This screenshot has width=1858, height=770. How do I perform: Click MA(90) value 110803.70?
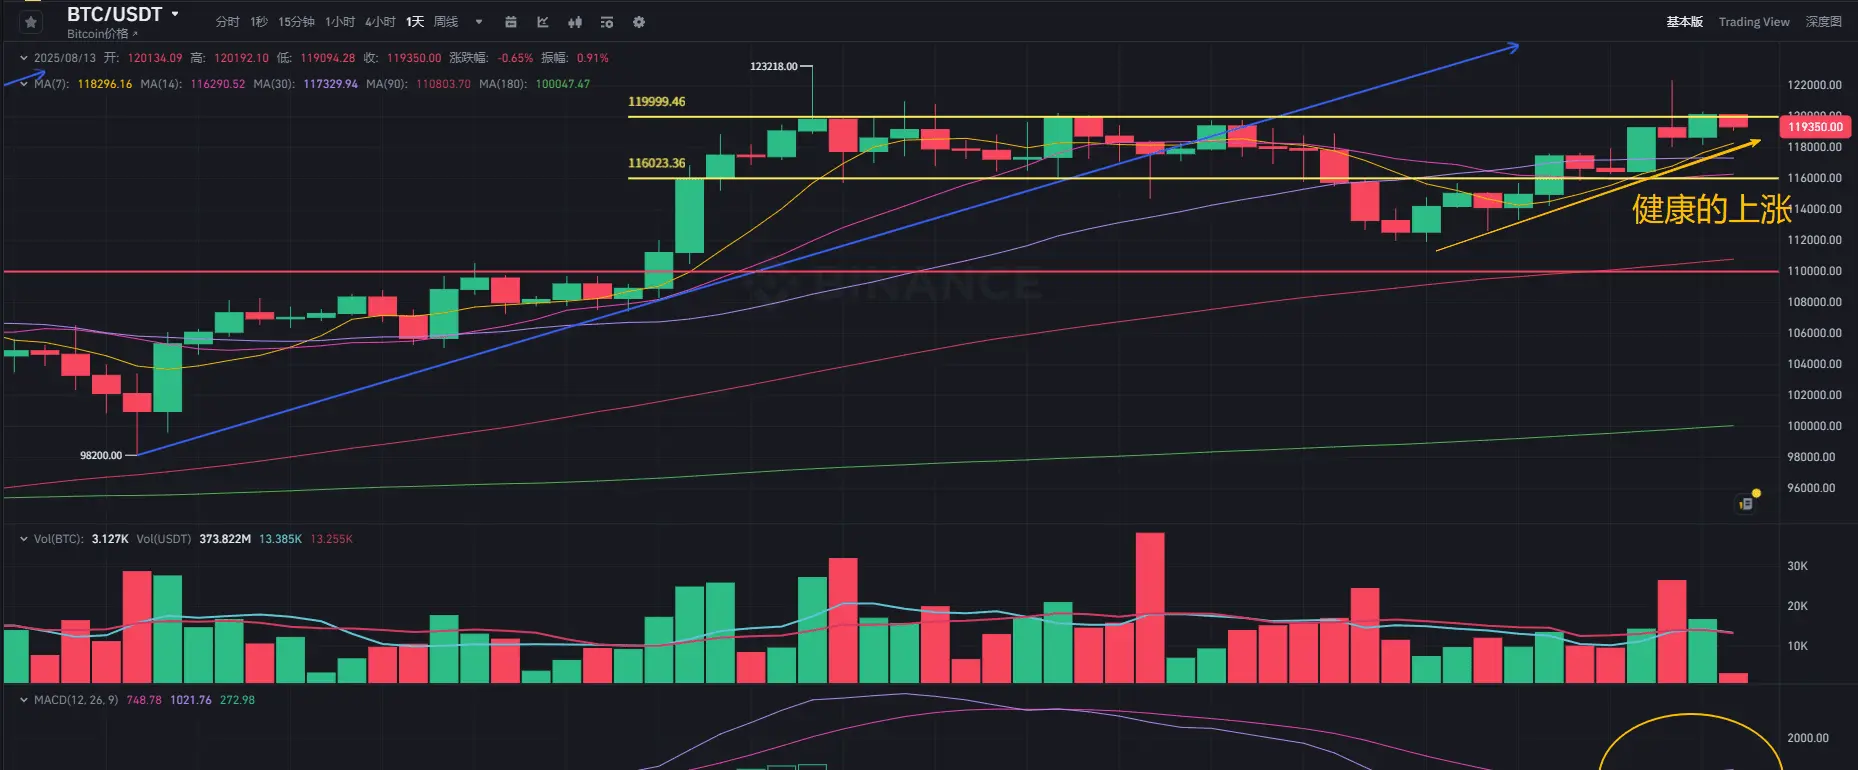click(443, 84)
